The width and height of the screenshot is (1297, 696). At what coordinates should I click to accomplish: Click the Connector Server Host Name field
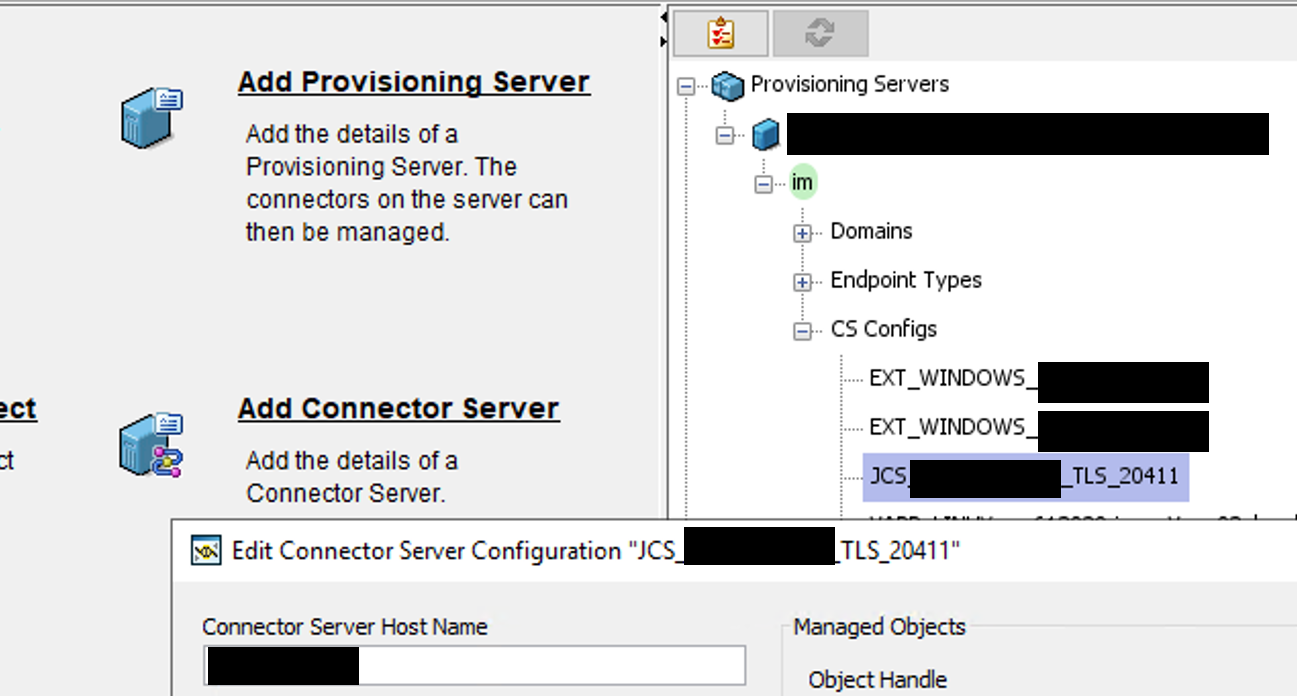coord(550,666)
